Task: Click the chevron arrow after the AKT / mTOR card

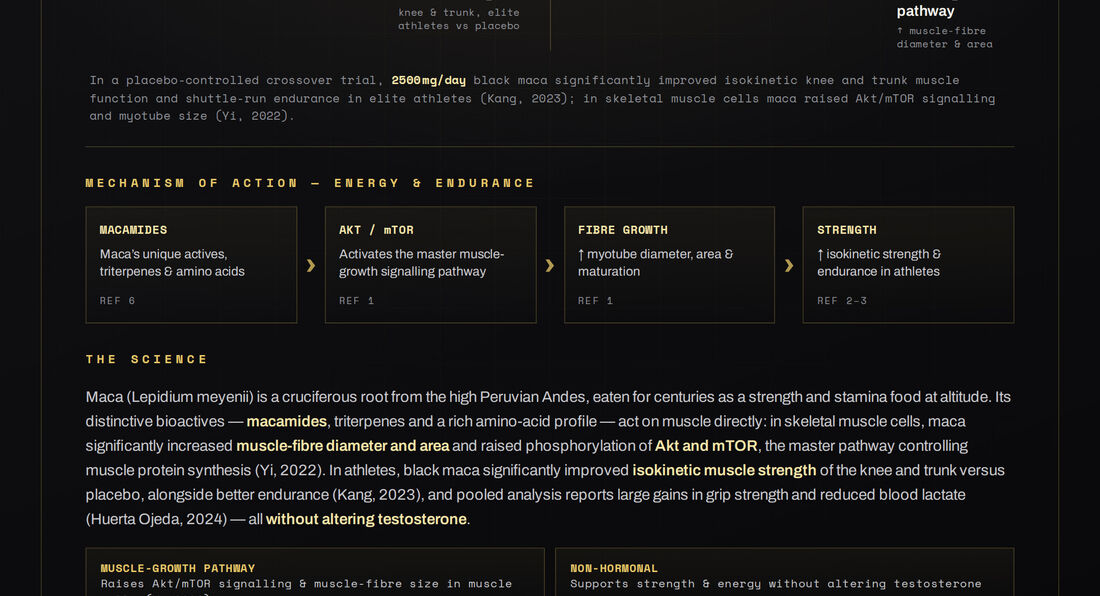Action: pos(550,266)
